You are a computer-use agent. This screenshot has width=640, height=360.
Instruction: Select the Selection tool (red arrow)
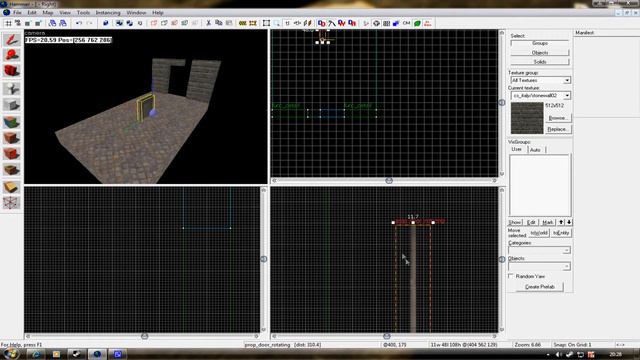tap(11, 40)
